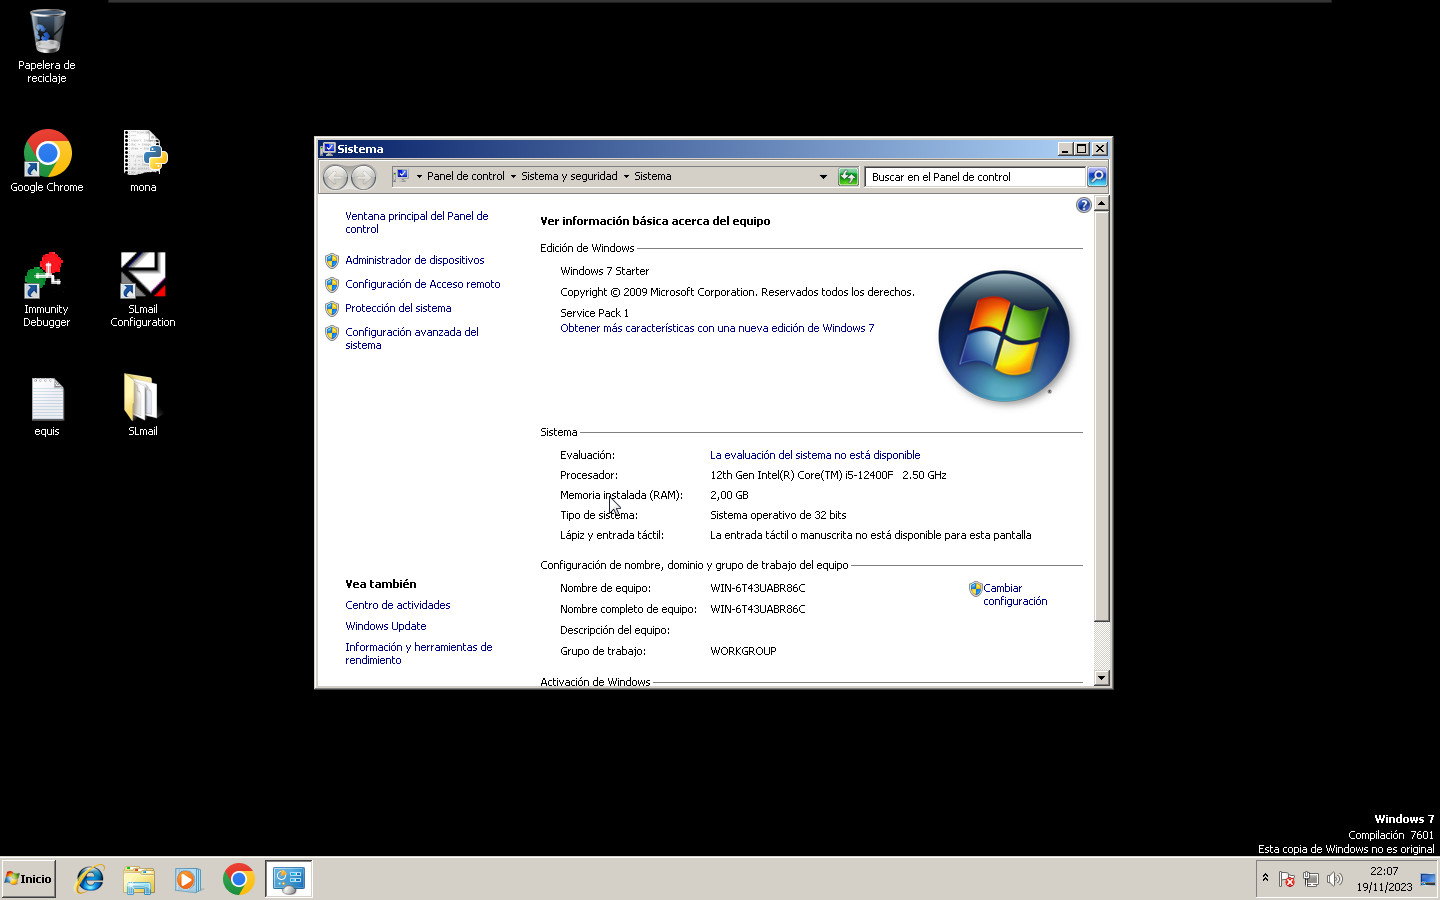1440x900 pixels.
Task: Click the shield icon beside Administrador de dispositivos
Action: click(x=332, y=260)
